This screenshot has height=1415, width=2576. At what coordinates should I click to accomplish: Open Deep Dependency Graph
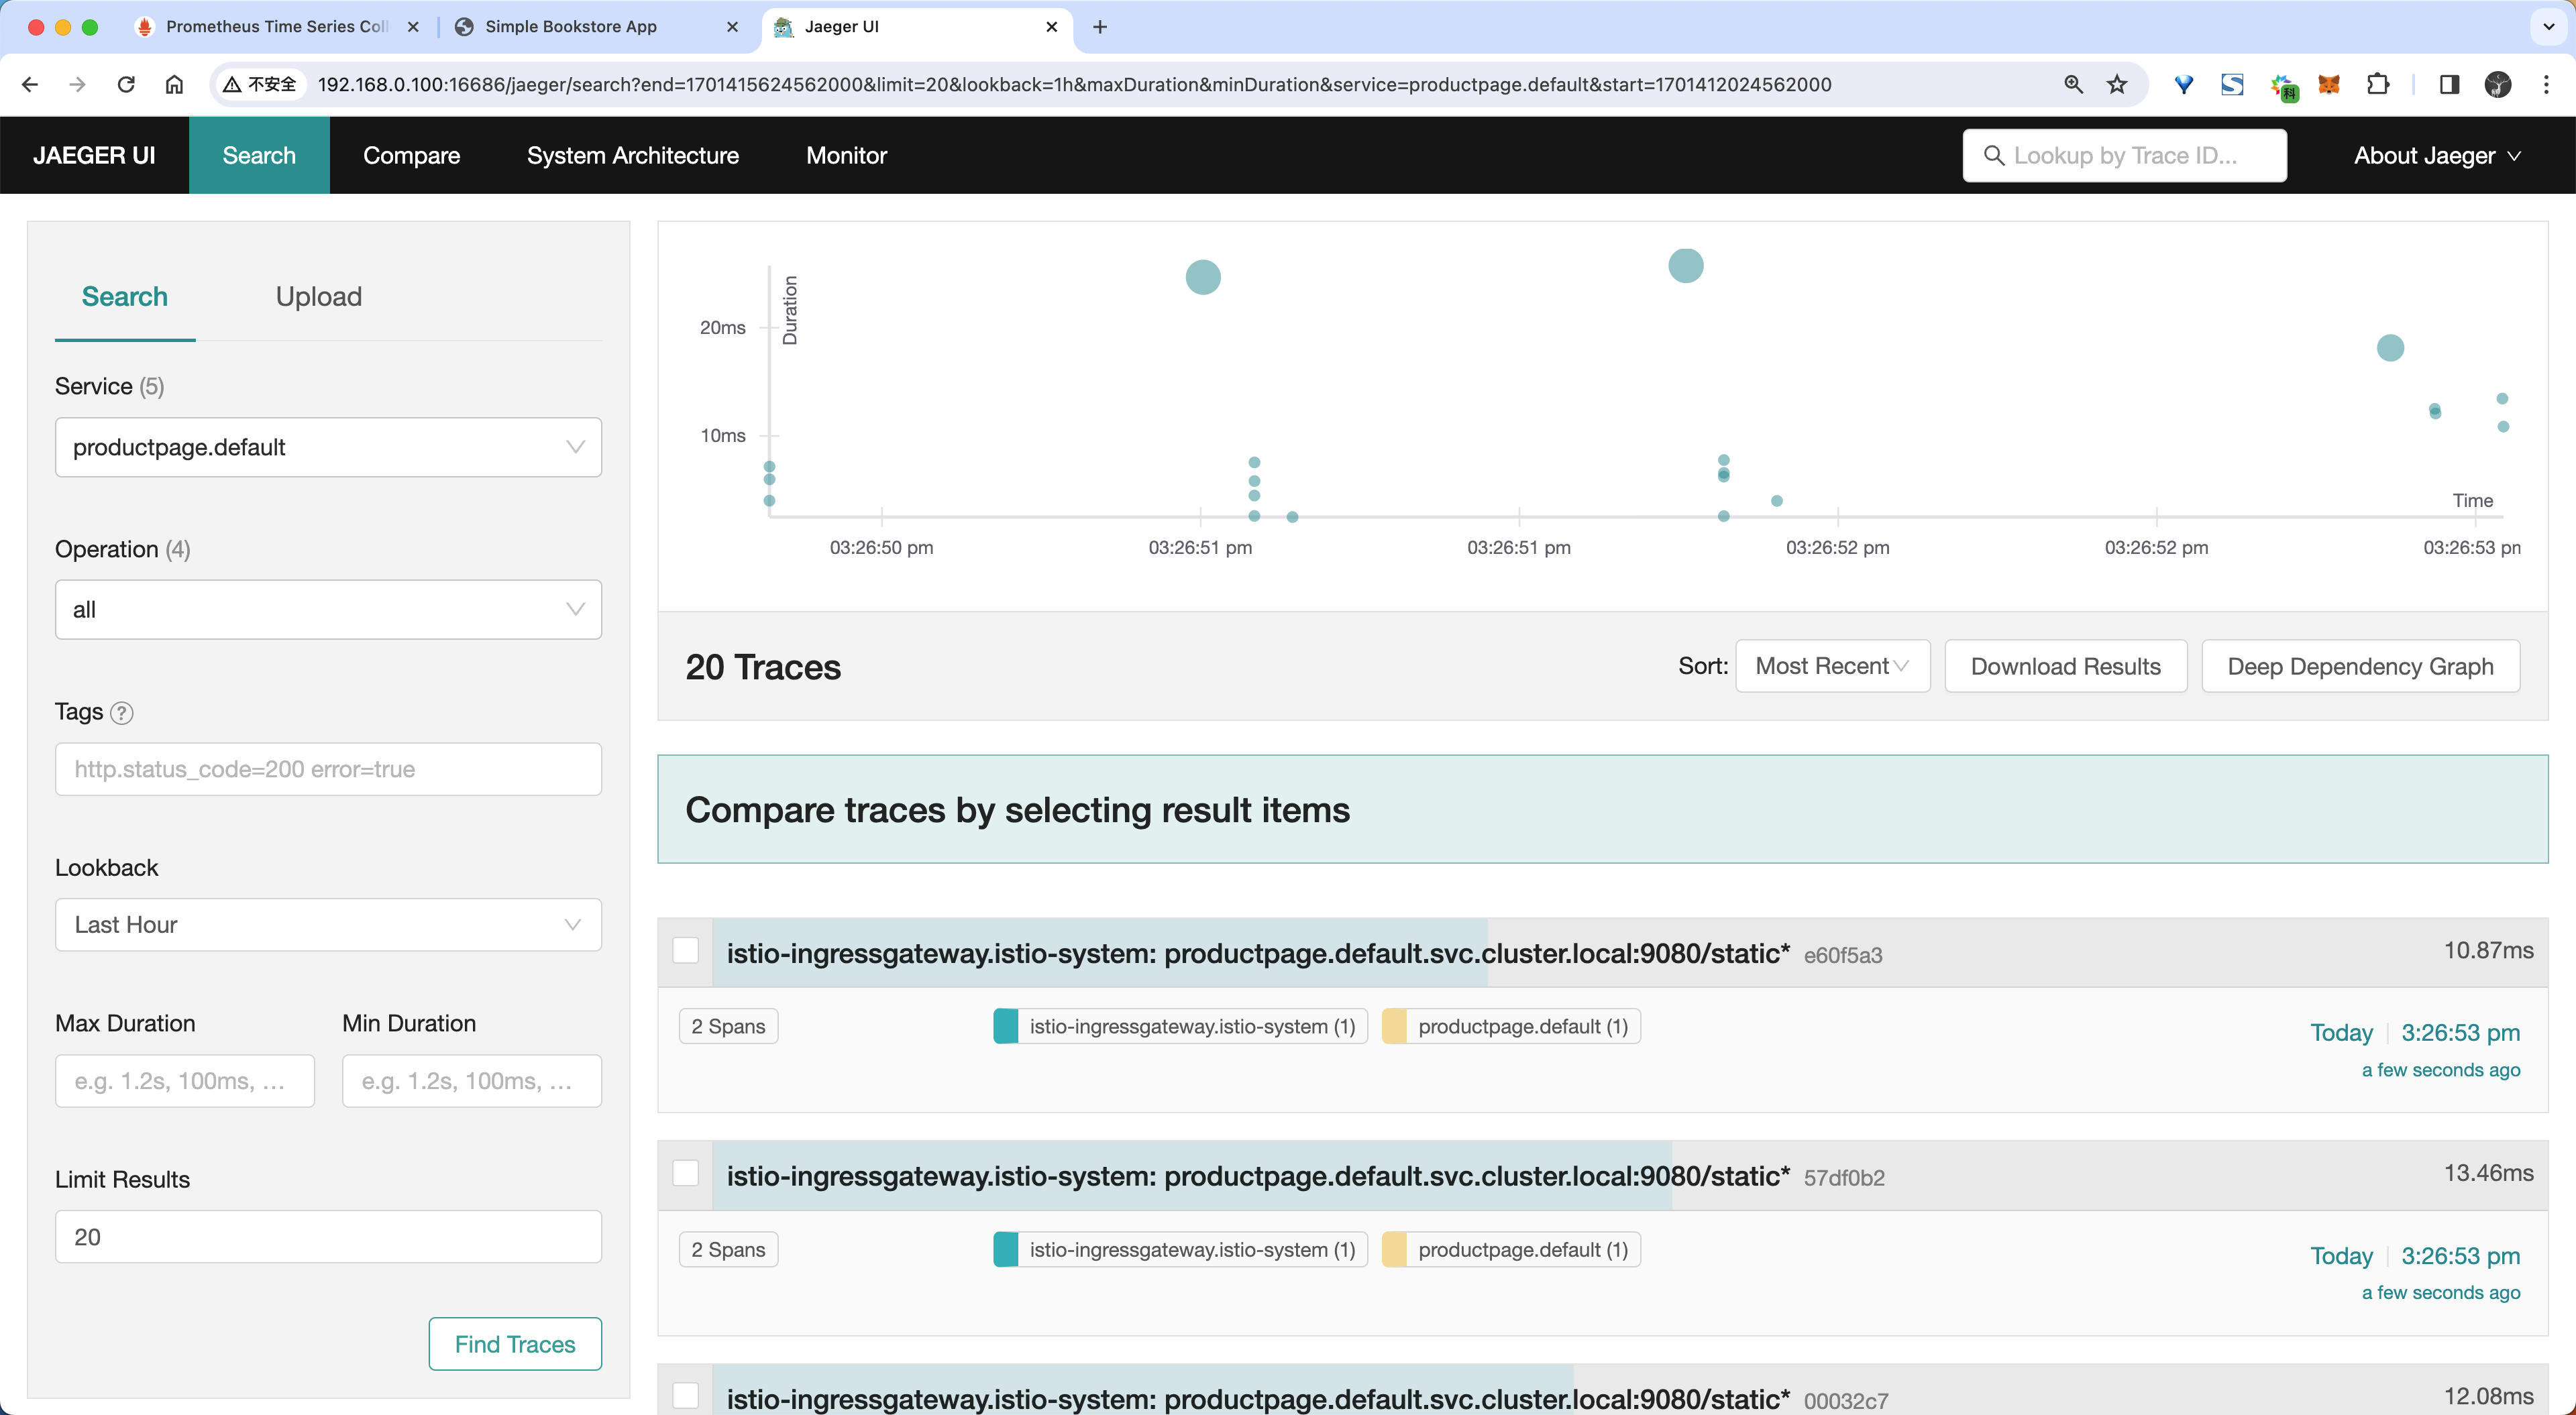pos(2360,666)
